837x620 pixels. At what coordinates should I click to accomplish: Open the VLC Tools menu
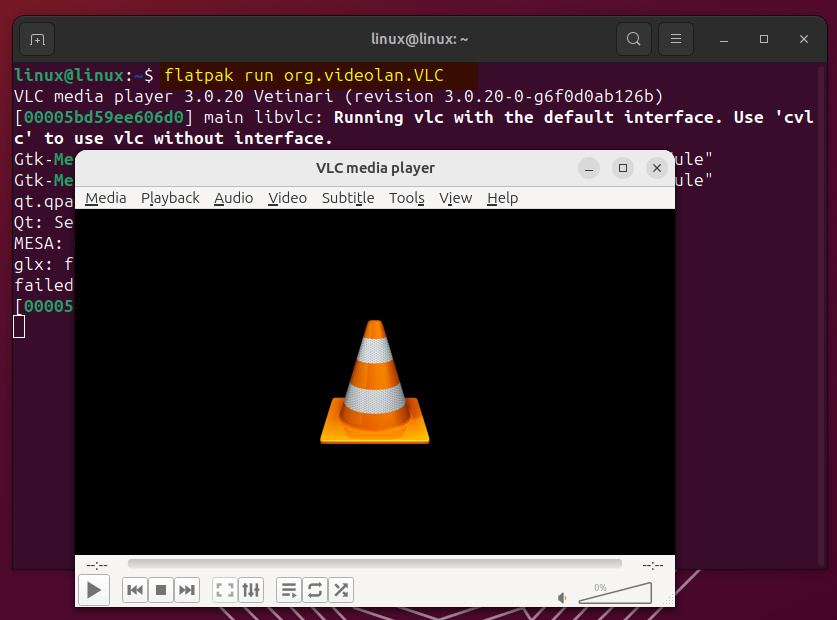pos(407,198)
